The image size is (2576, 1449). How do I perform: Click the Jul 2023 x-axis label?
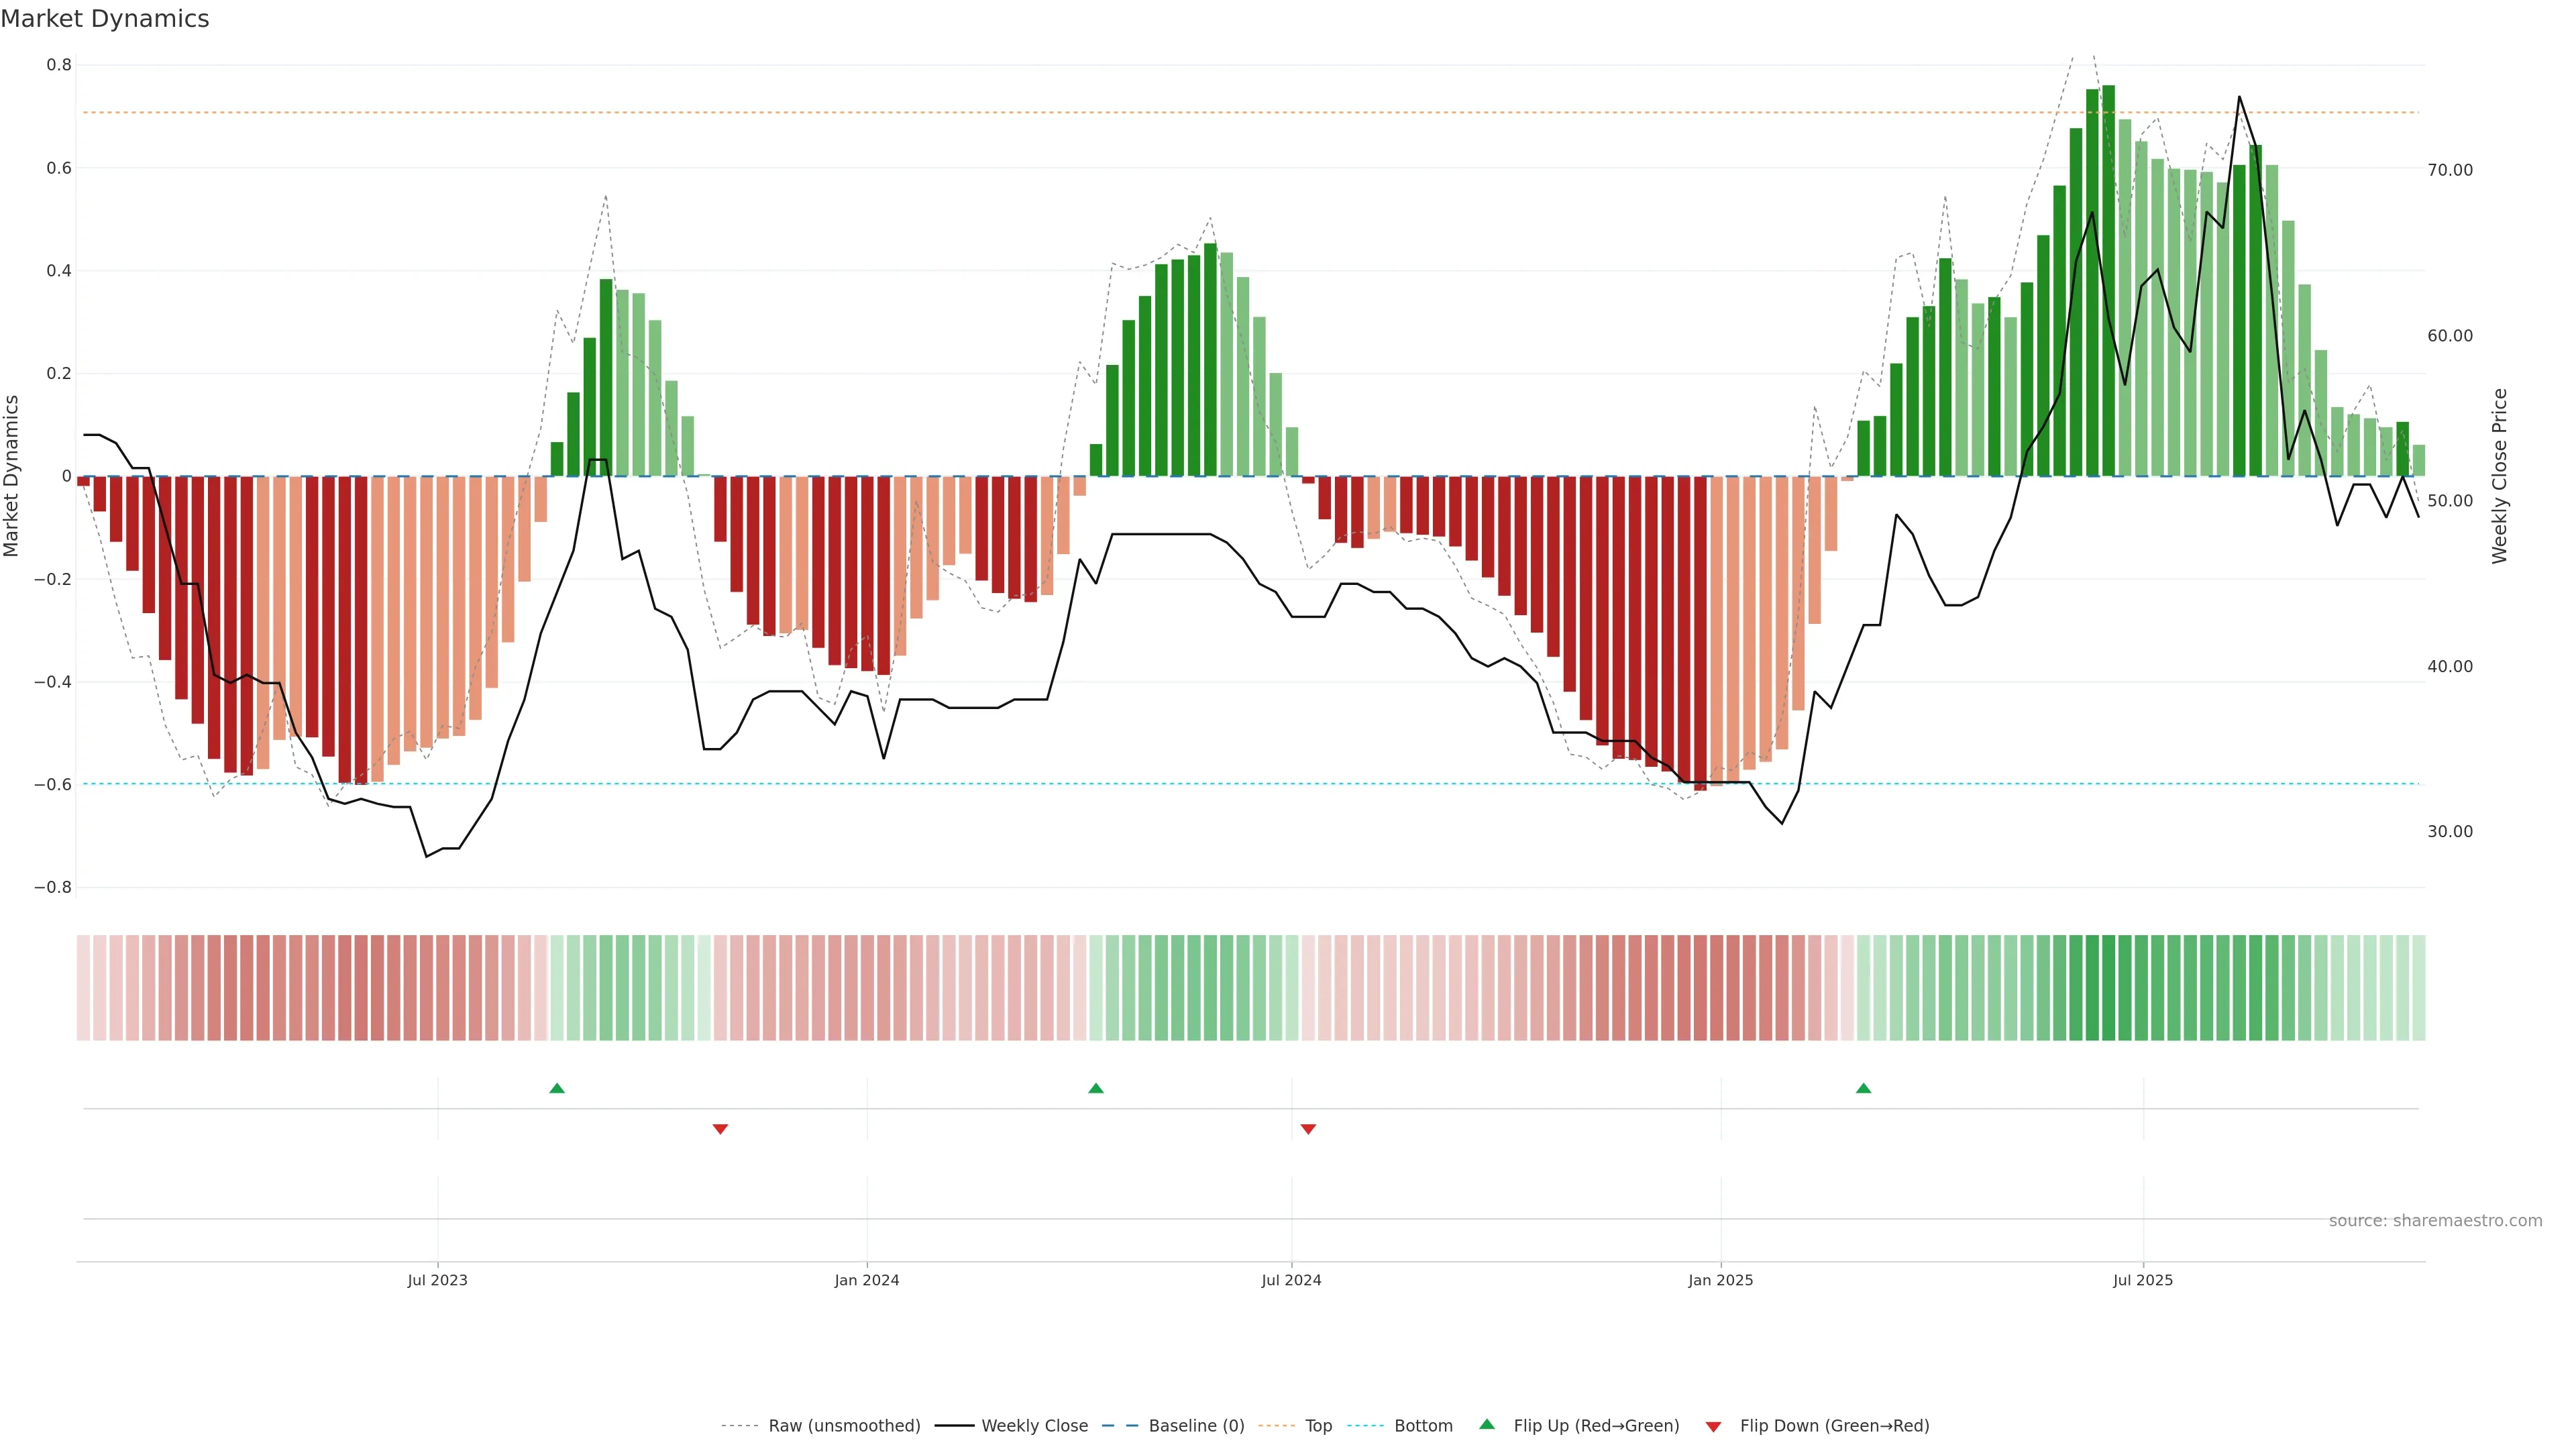[437, 1280]
